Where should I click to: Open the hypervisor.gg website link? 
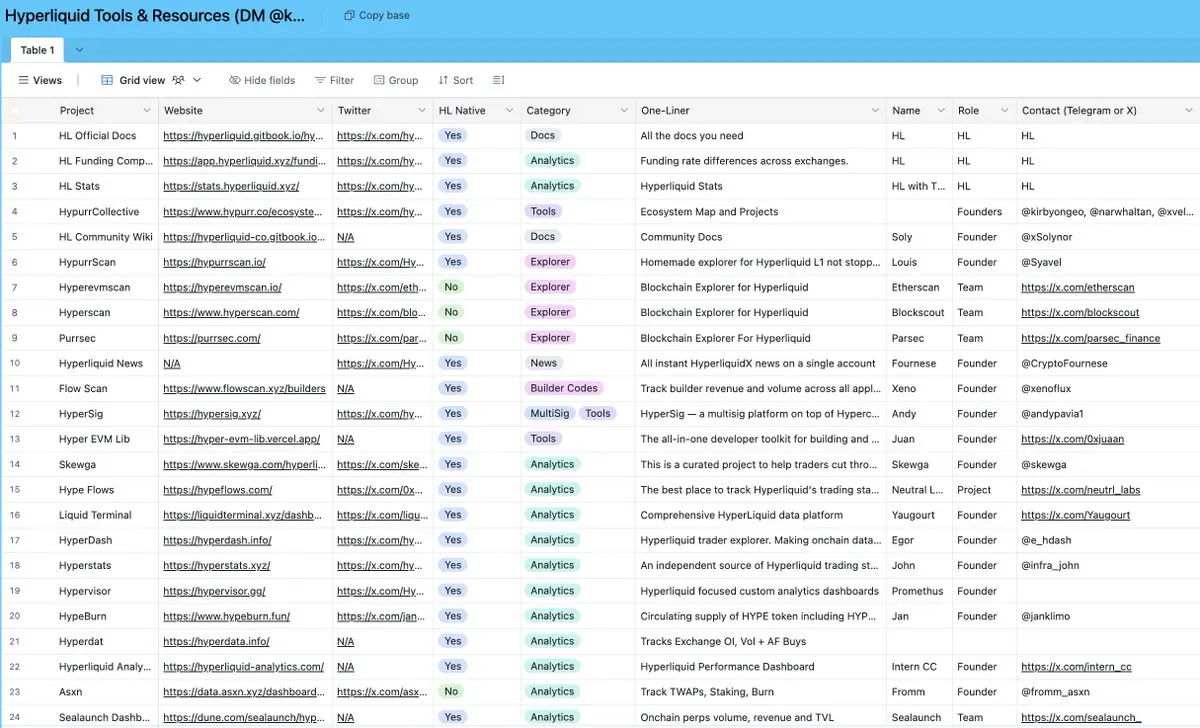pyautogui.click(x=214, y=591)
